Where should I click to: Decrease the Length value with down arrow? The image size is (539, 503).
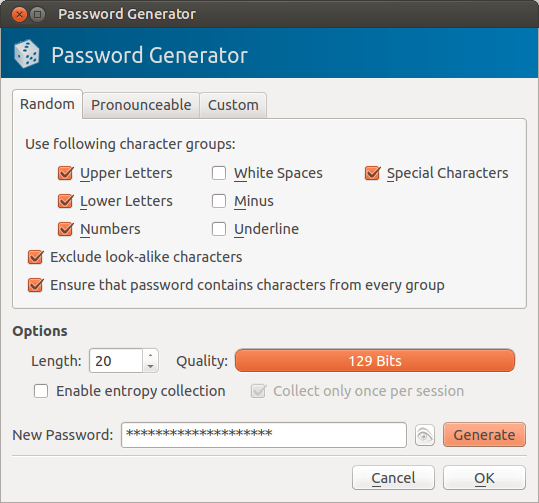point(150,367)
